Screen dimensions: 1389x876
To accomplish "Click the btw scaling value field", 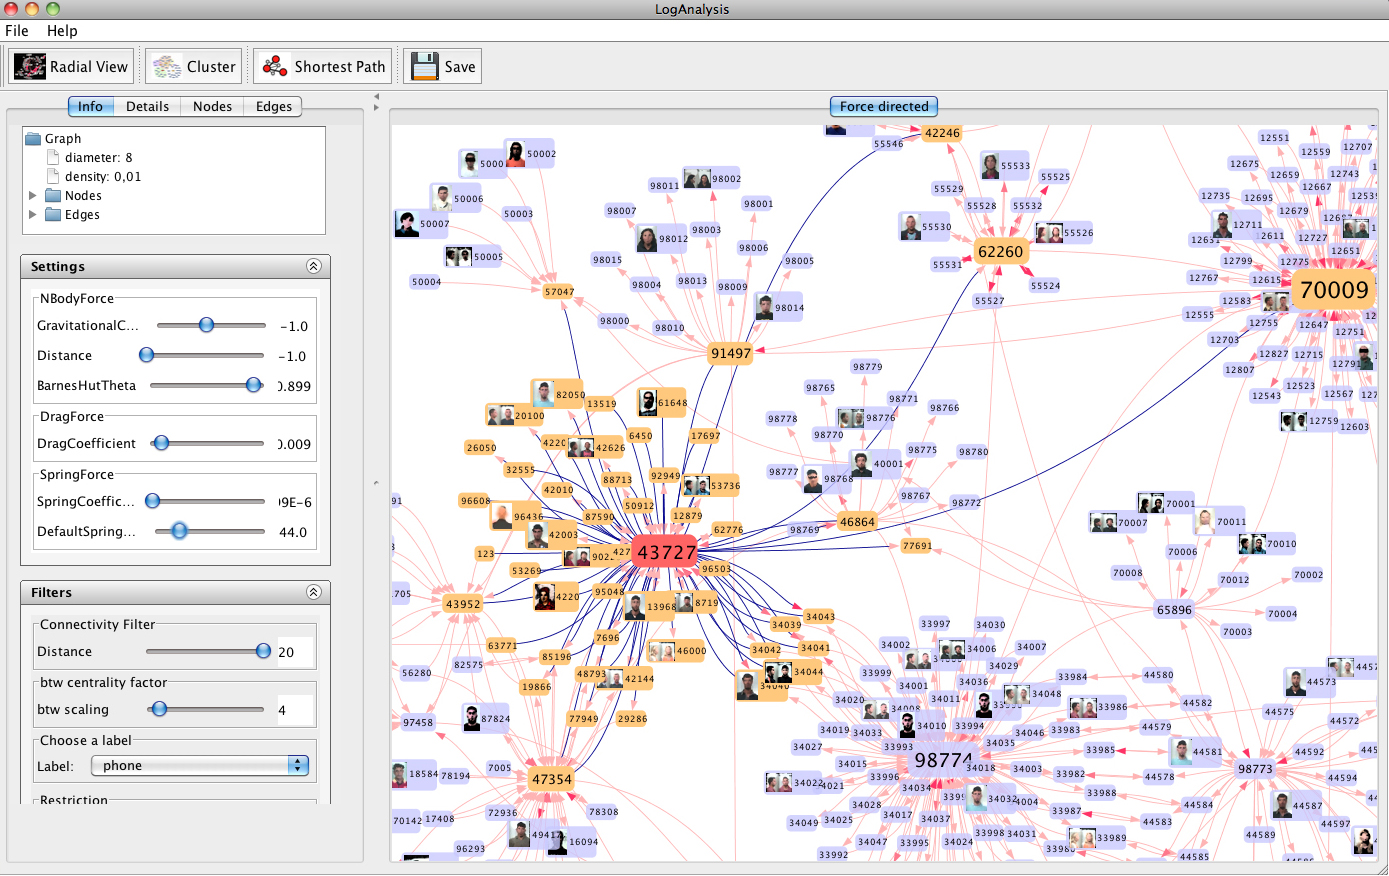I will coord(295,710).
